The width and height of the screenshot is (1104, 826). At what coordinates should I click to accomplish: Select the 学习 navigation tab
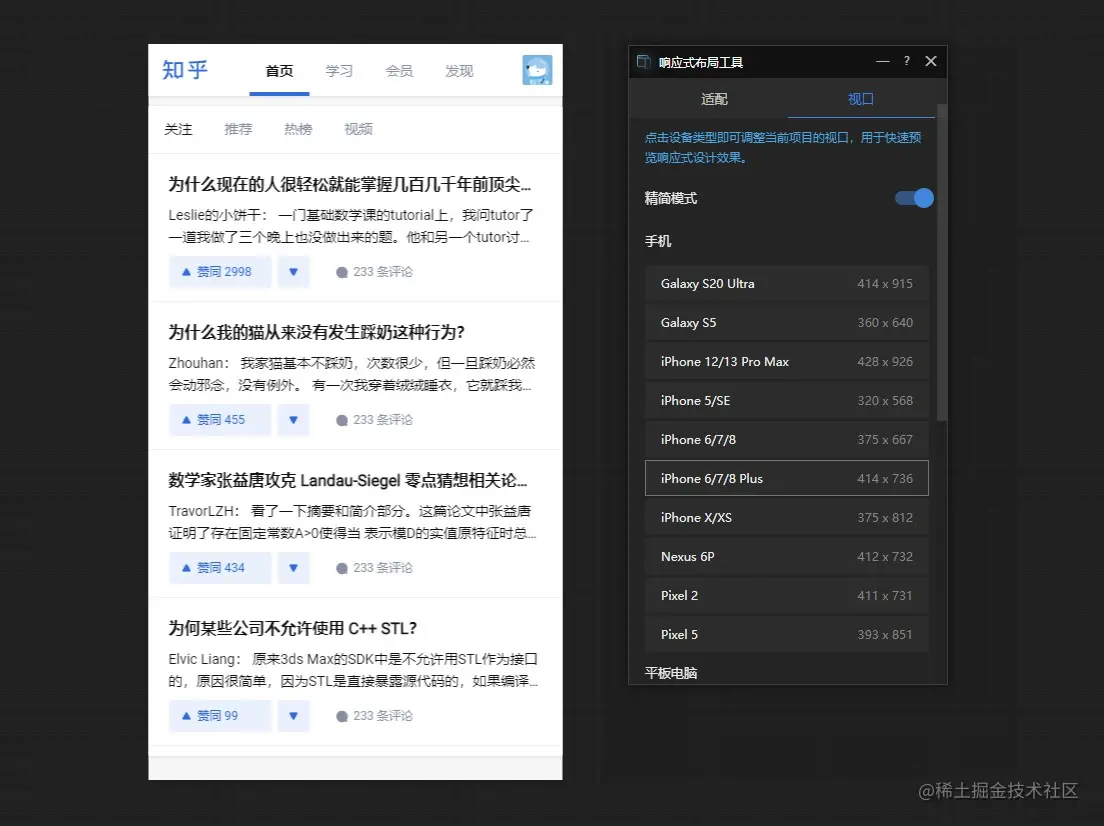coord(339,71)
